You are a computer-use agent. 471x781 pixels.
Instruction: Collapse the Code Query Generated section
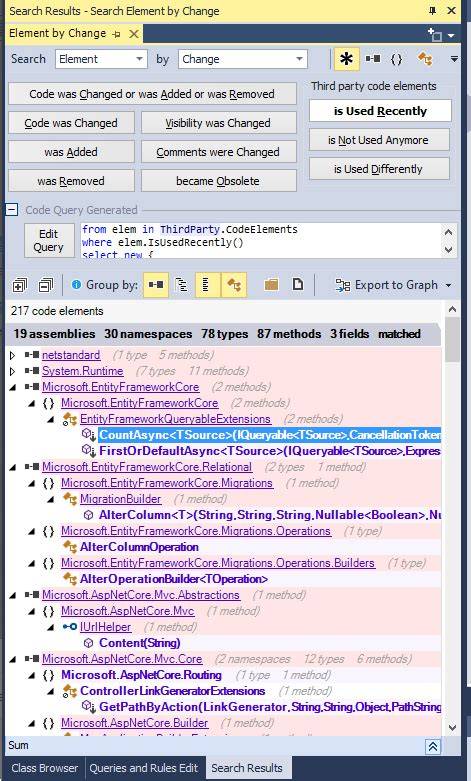tap(12, 210)
